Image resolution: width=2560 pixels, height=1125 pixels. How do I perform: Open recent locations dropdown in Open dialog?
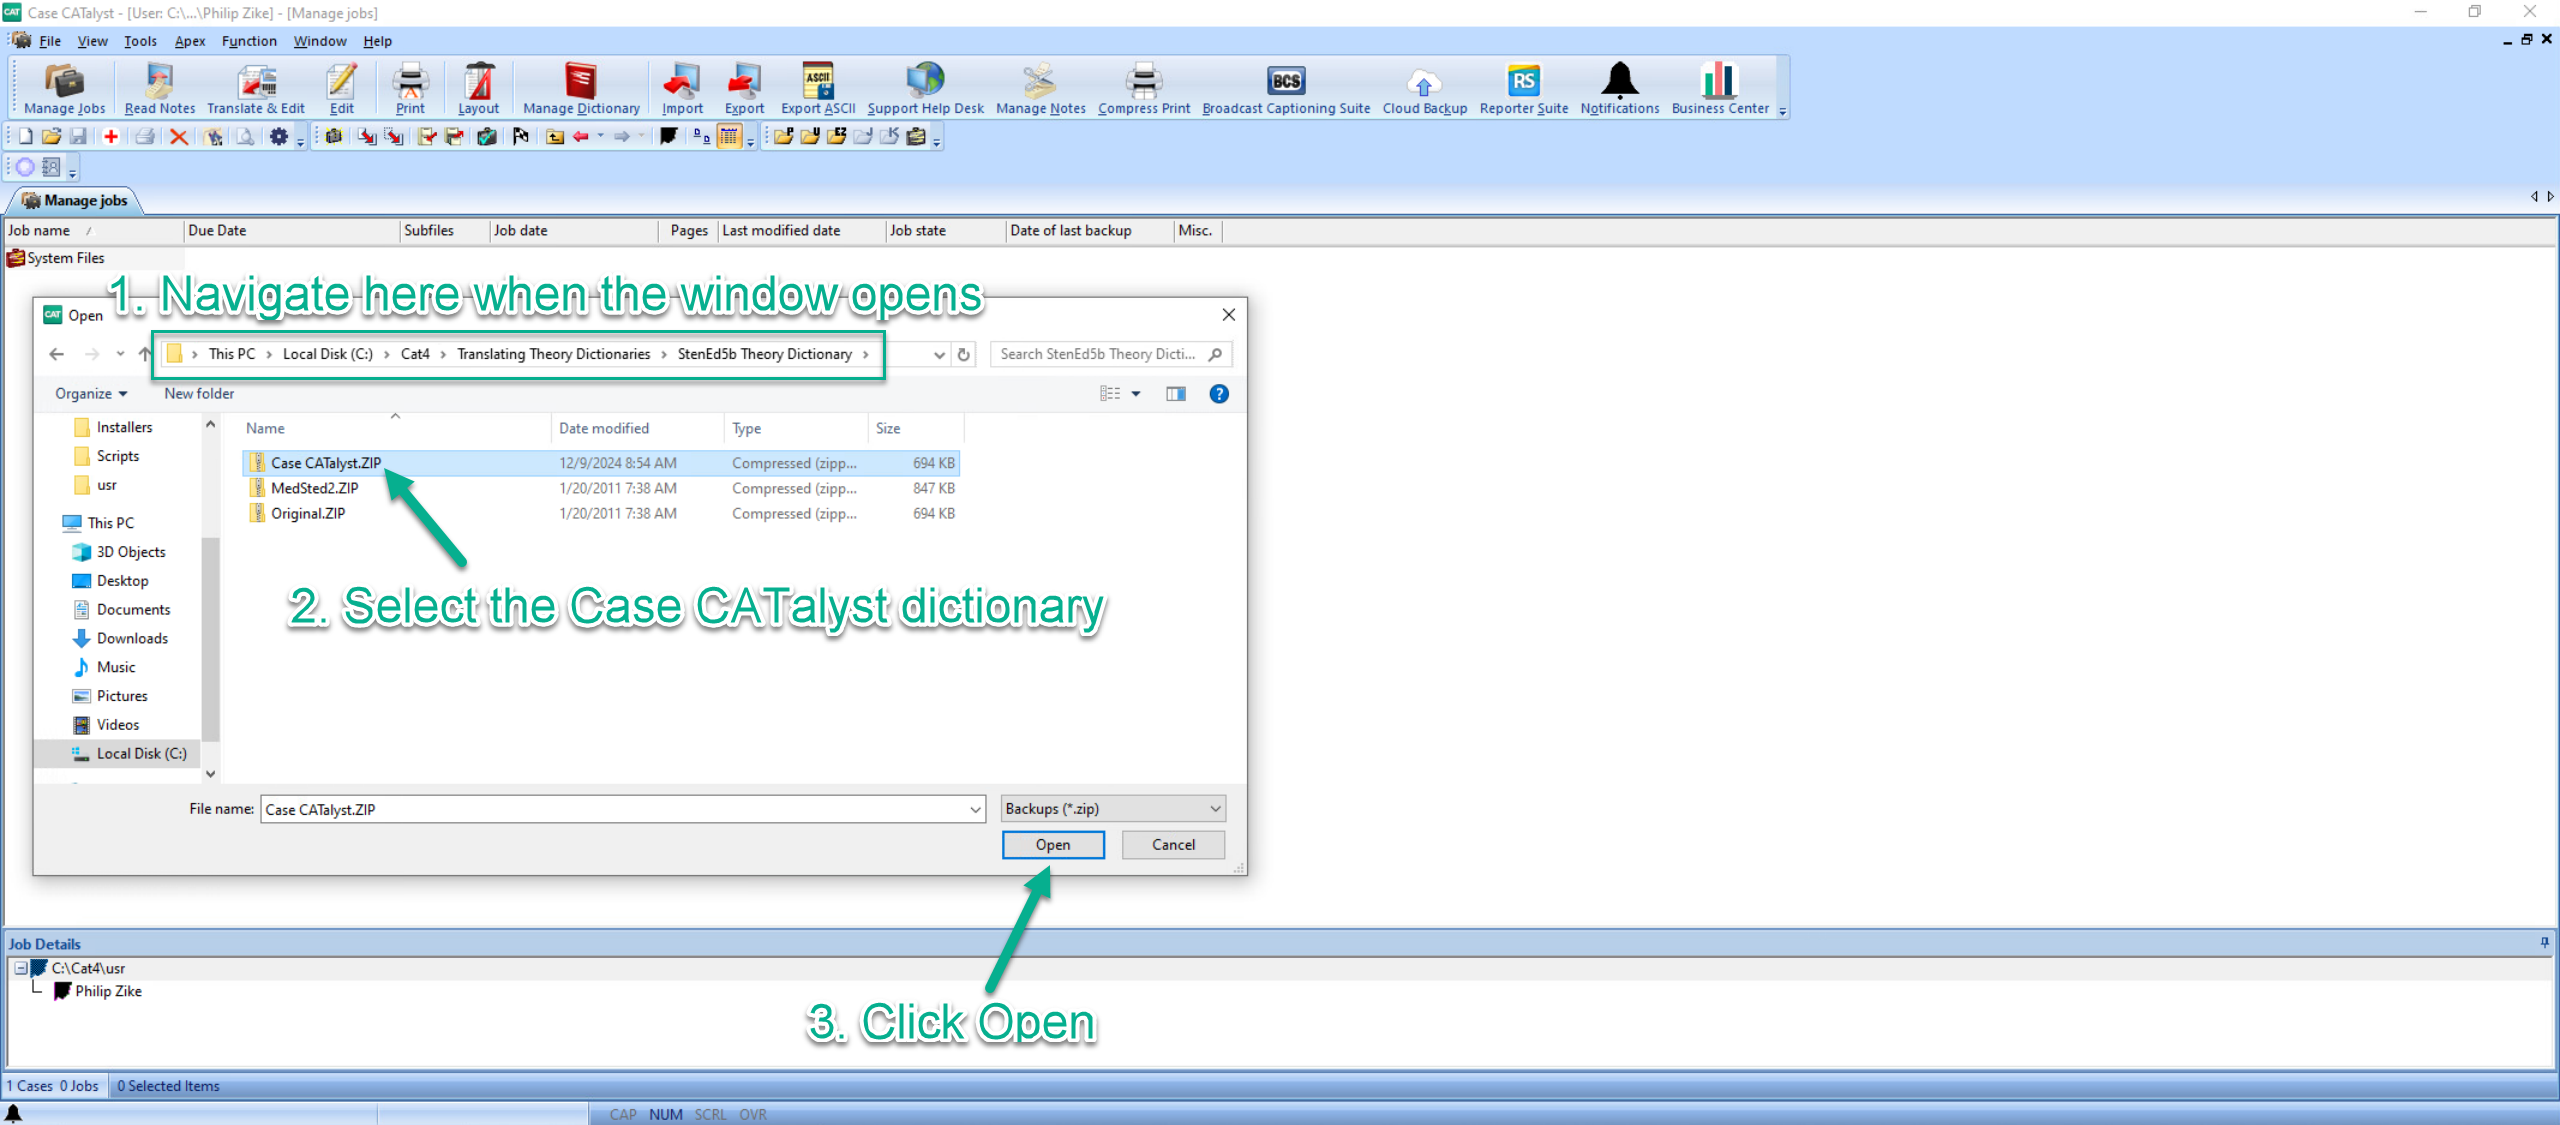coord(120,354)
